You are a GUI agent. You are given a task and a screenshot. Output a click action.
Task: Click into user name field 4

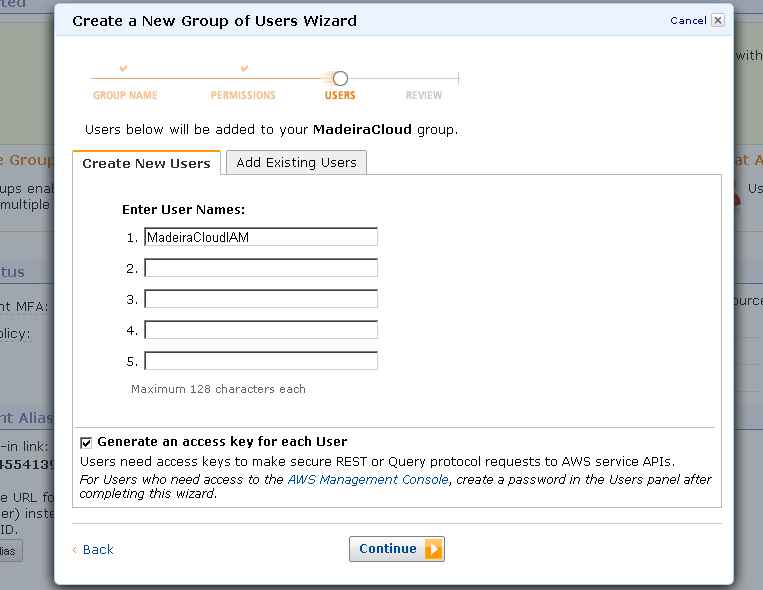pos(261,330)
